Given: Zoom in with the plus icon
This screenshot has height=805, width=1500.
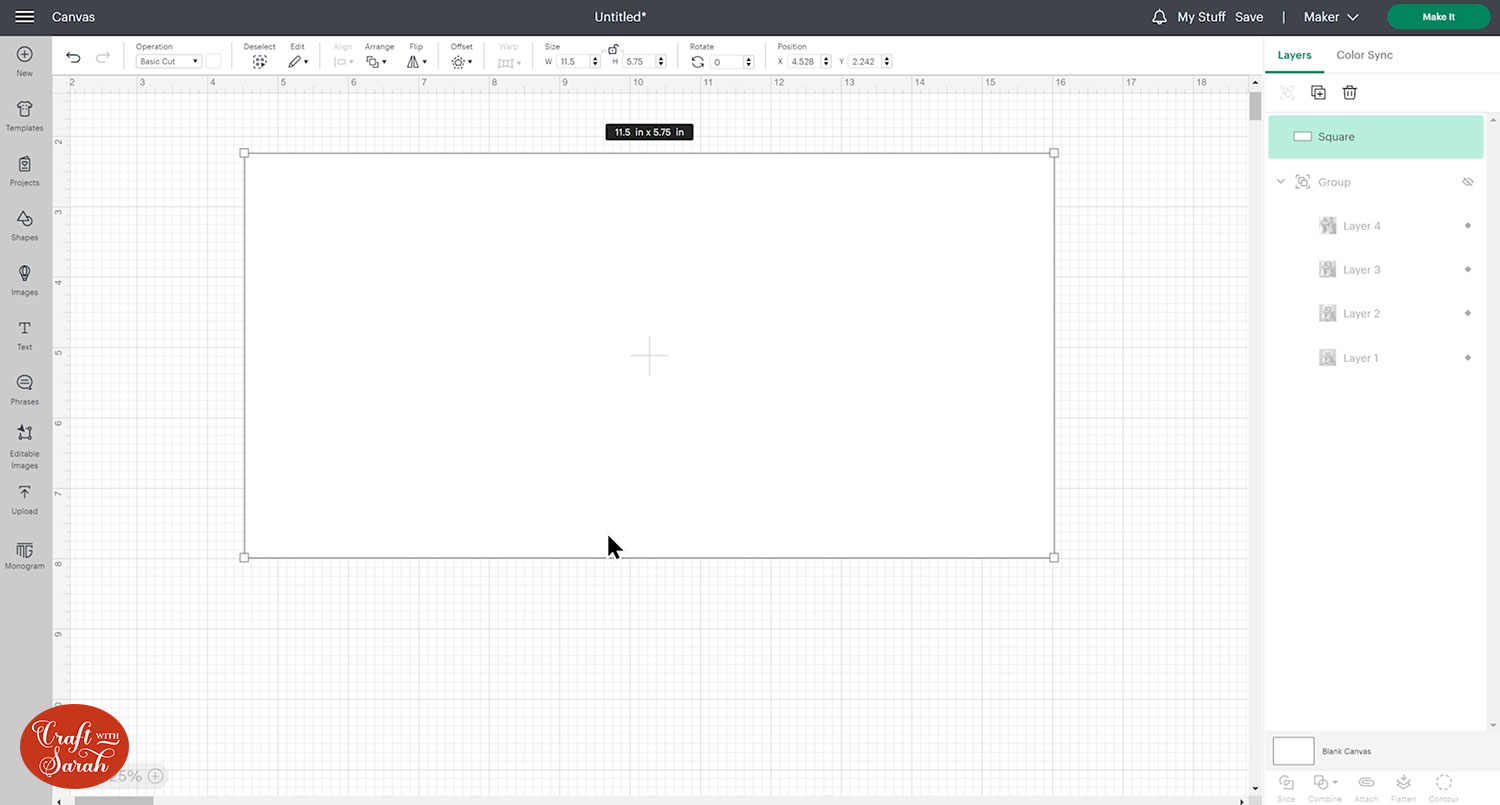Looking at the screenshot, I should pos(155,776).
